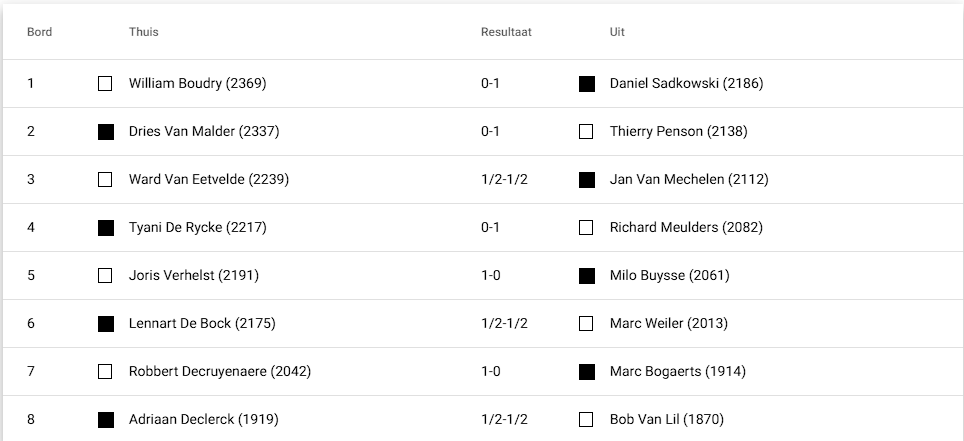Click black square next to Milo Buysse
Screen dimensions: 964x441
point(587,276)
